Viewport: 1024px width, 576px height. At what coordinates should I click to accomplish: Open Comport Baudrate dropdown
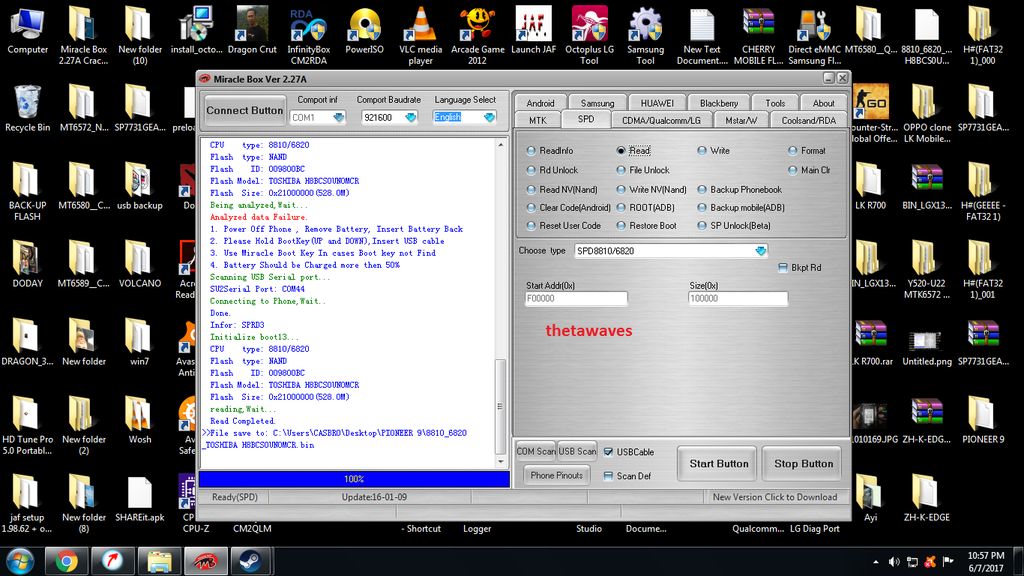pyautogui.click(x=410, y=118)
